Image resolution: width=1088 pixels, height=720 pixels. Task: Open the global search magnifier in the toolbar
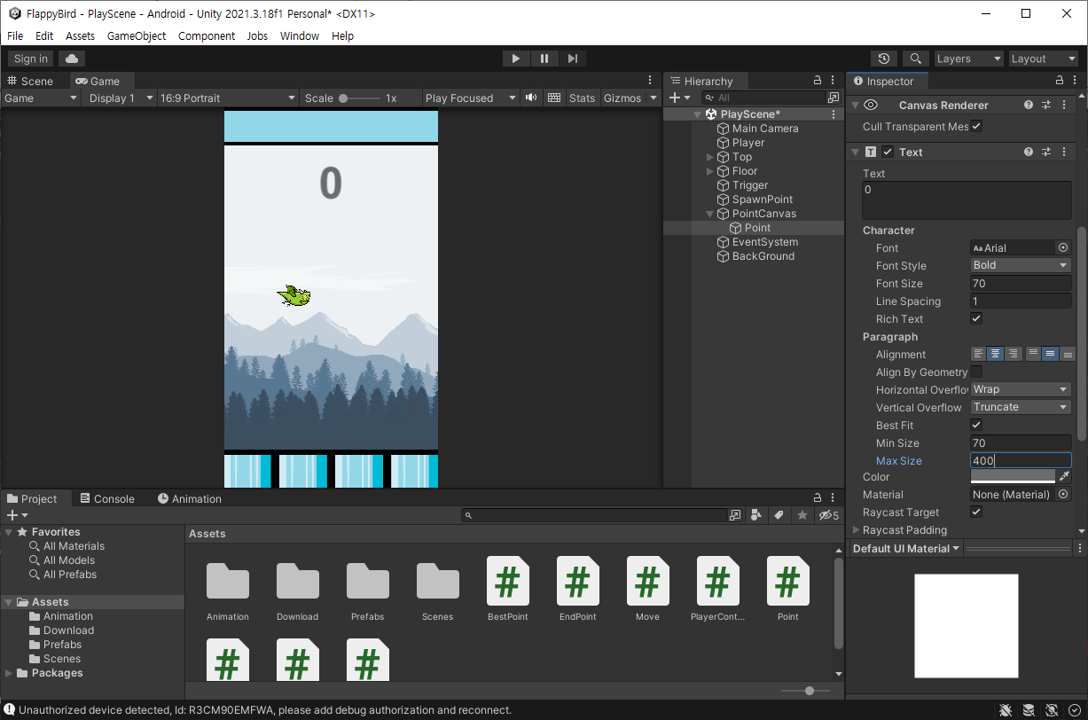point(915,59)
